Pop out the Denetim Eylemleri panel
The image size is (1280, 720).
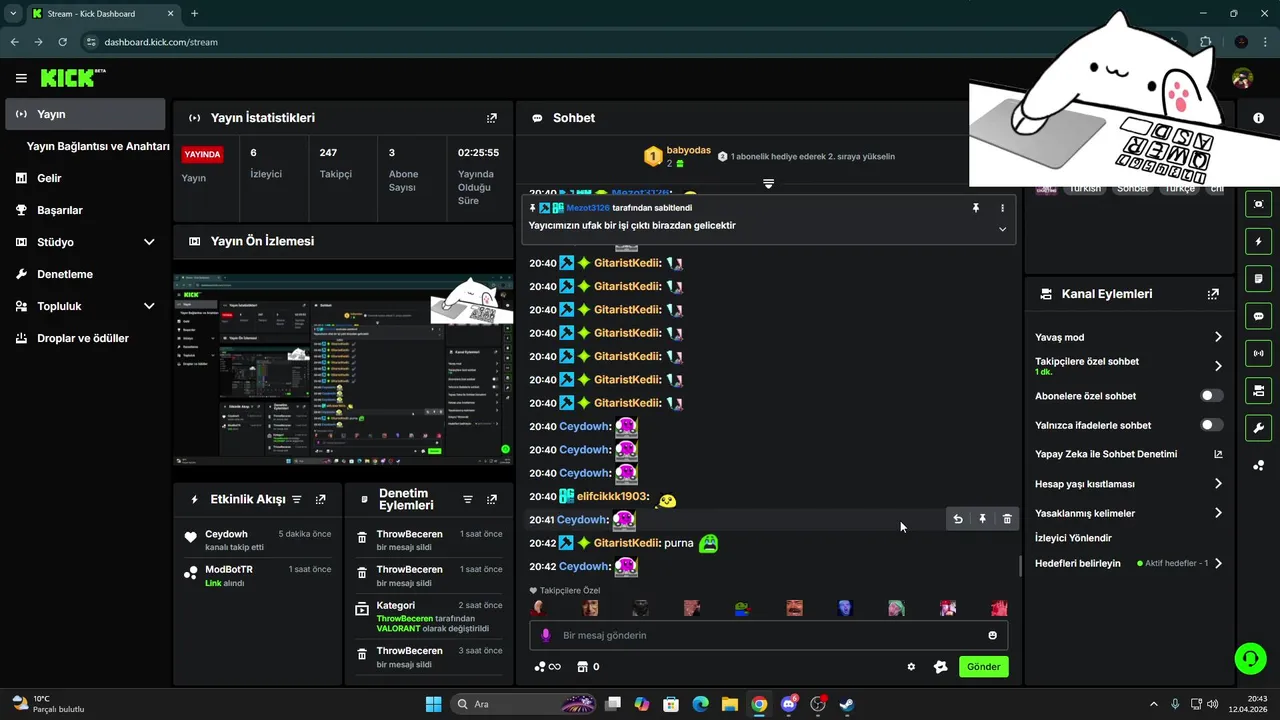point(491,499)
